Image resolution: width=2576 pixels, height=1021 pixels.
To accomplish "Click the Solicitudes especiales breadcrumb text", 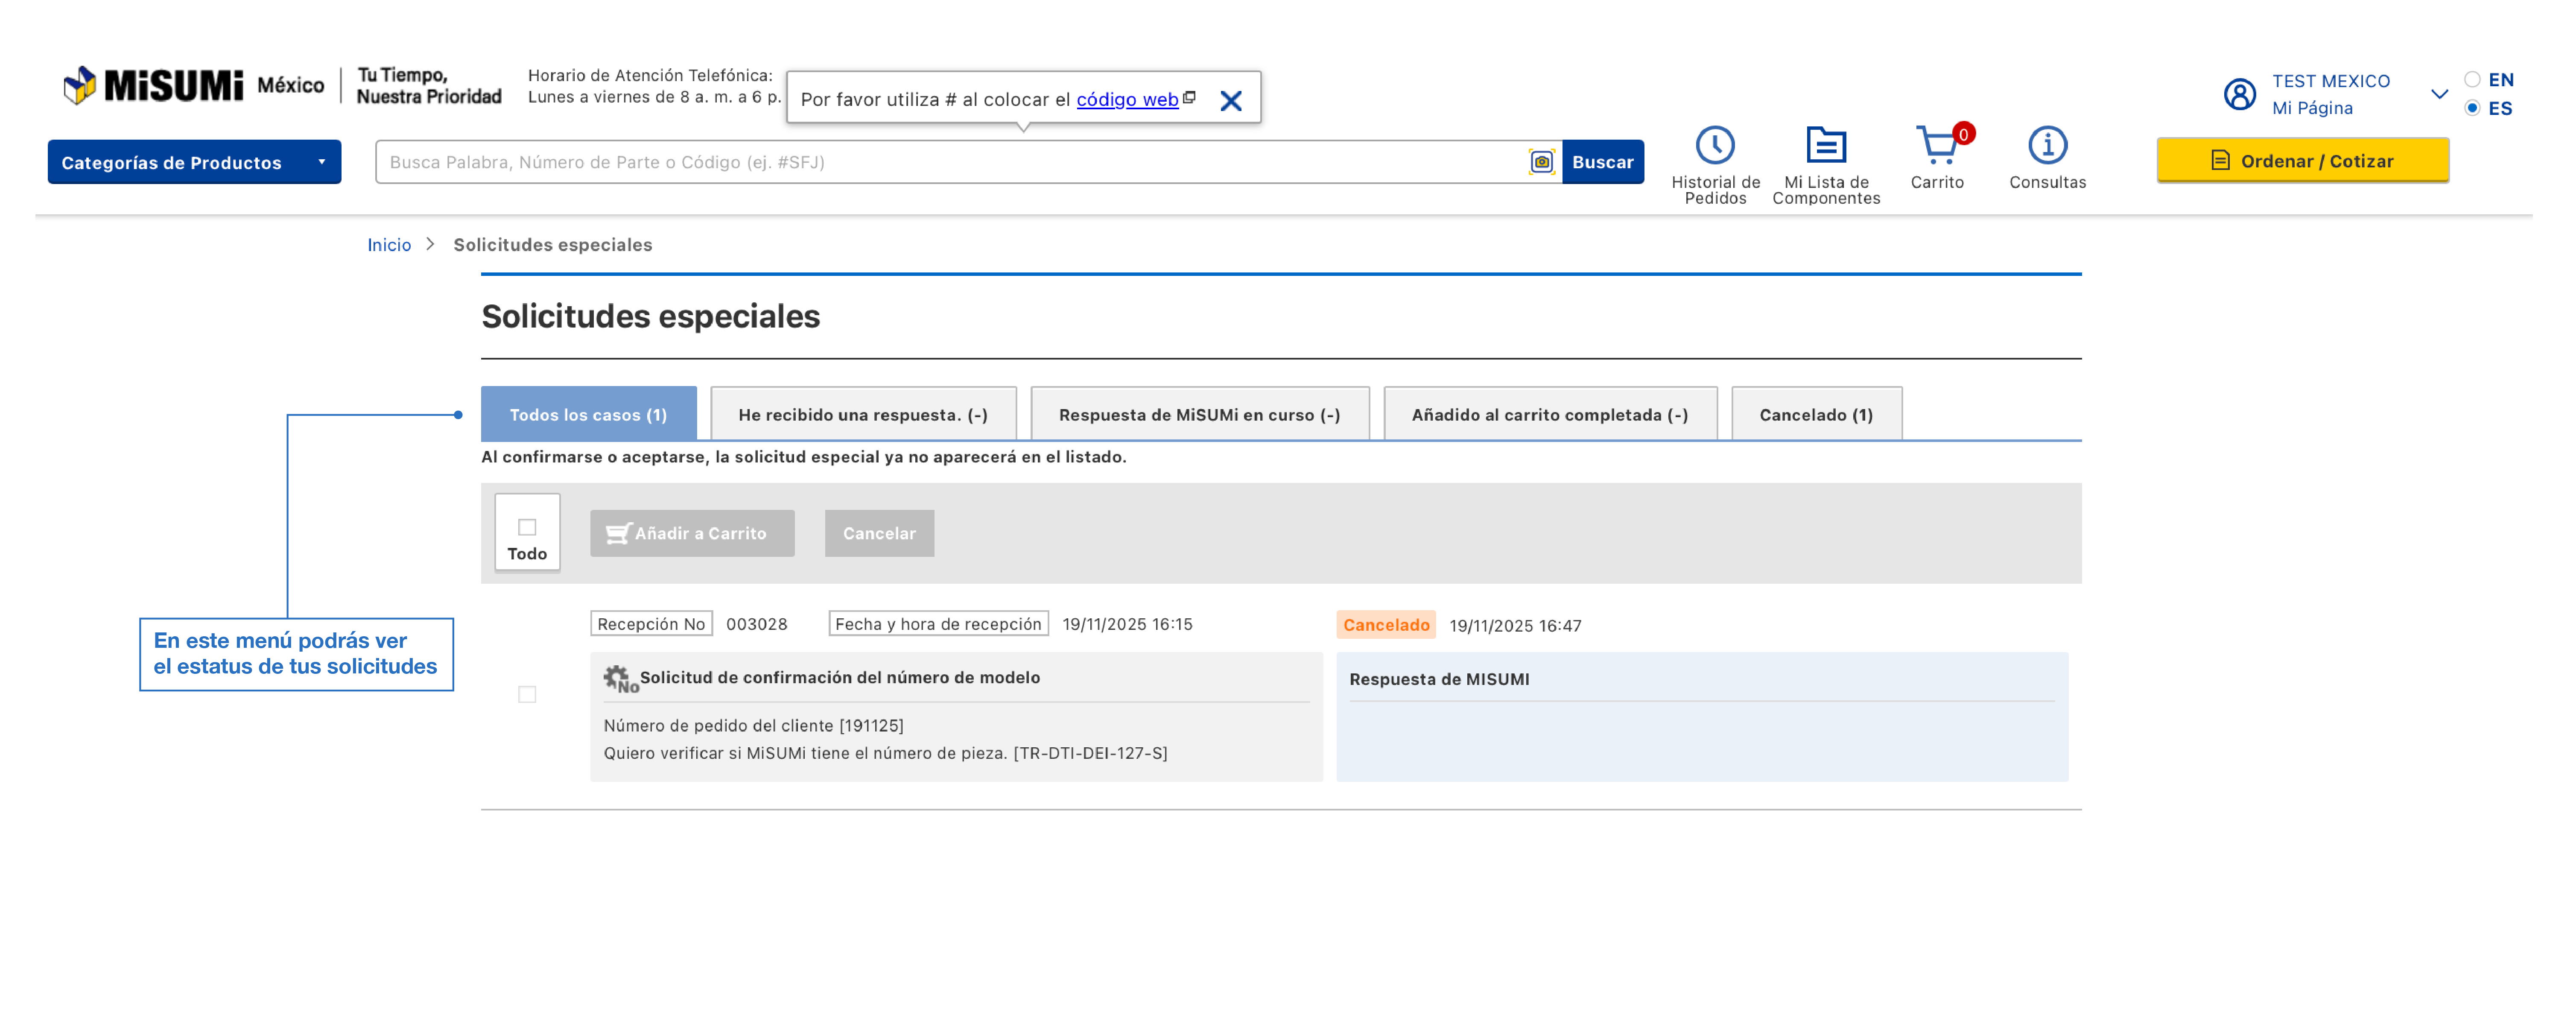I will 552,245.
